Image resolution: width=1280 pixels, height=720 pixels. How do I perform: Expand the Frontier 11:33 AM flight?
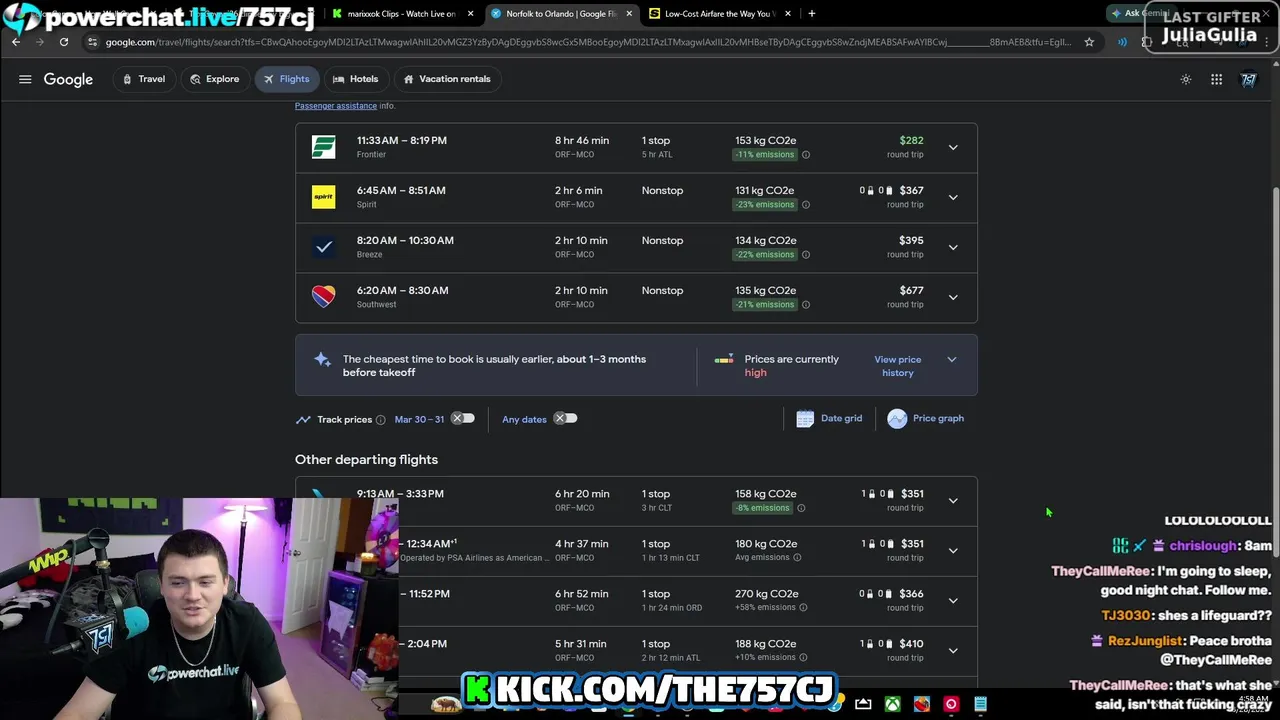(x=953, y=147)
